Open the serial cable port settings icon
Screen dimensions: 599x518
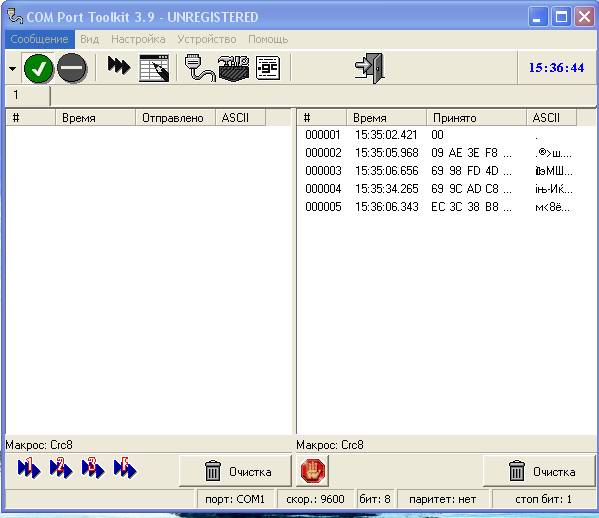coord(200,68)
